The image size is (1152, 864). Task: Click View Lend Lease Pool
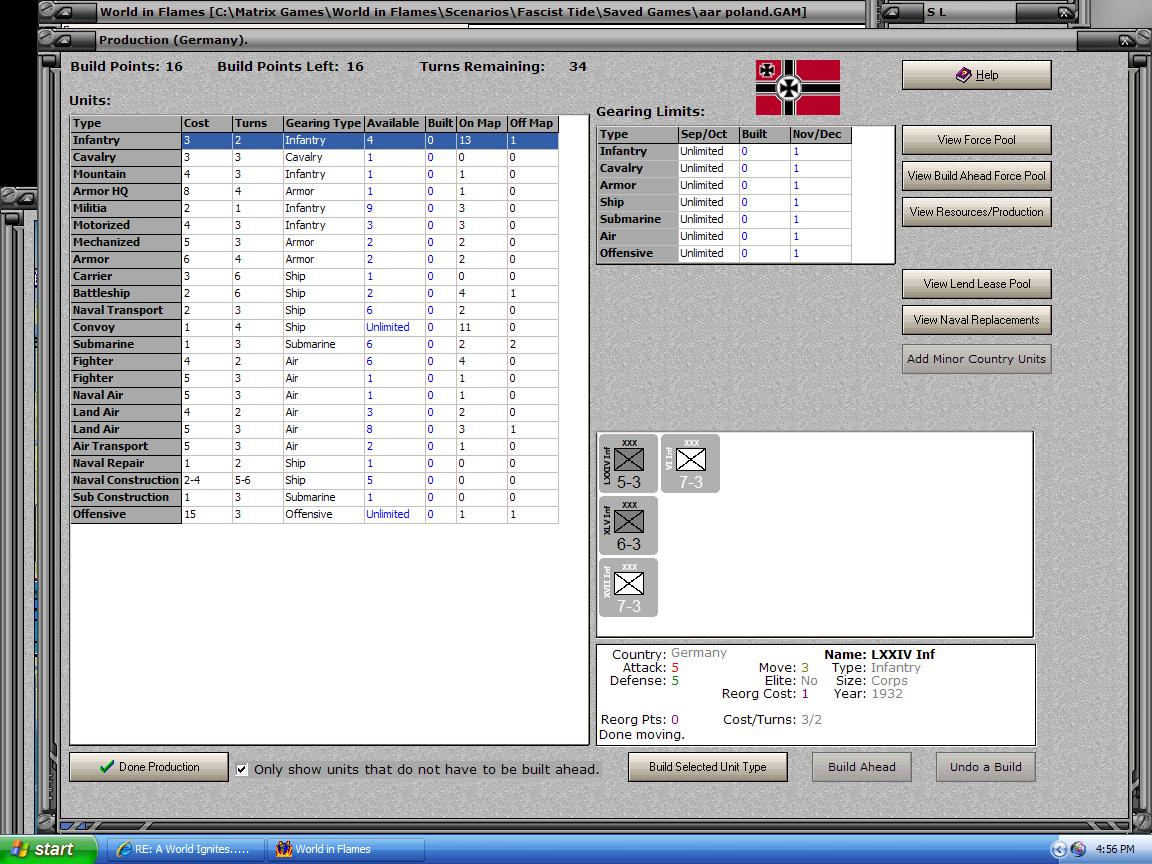pos(976,284)
